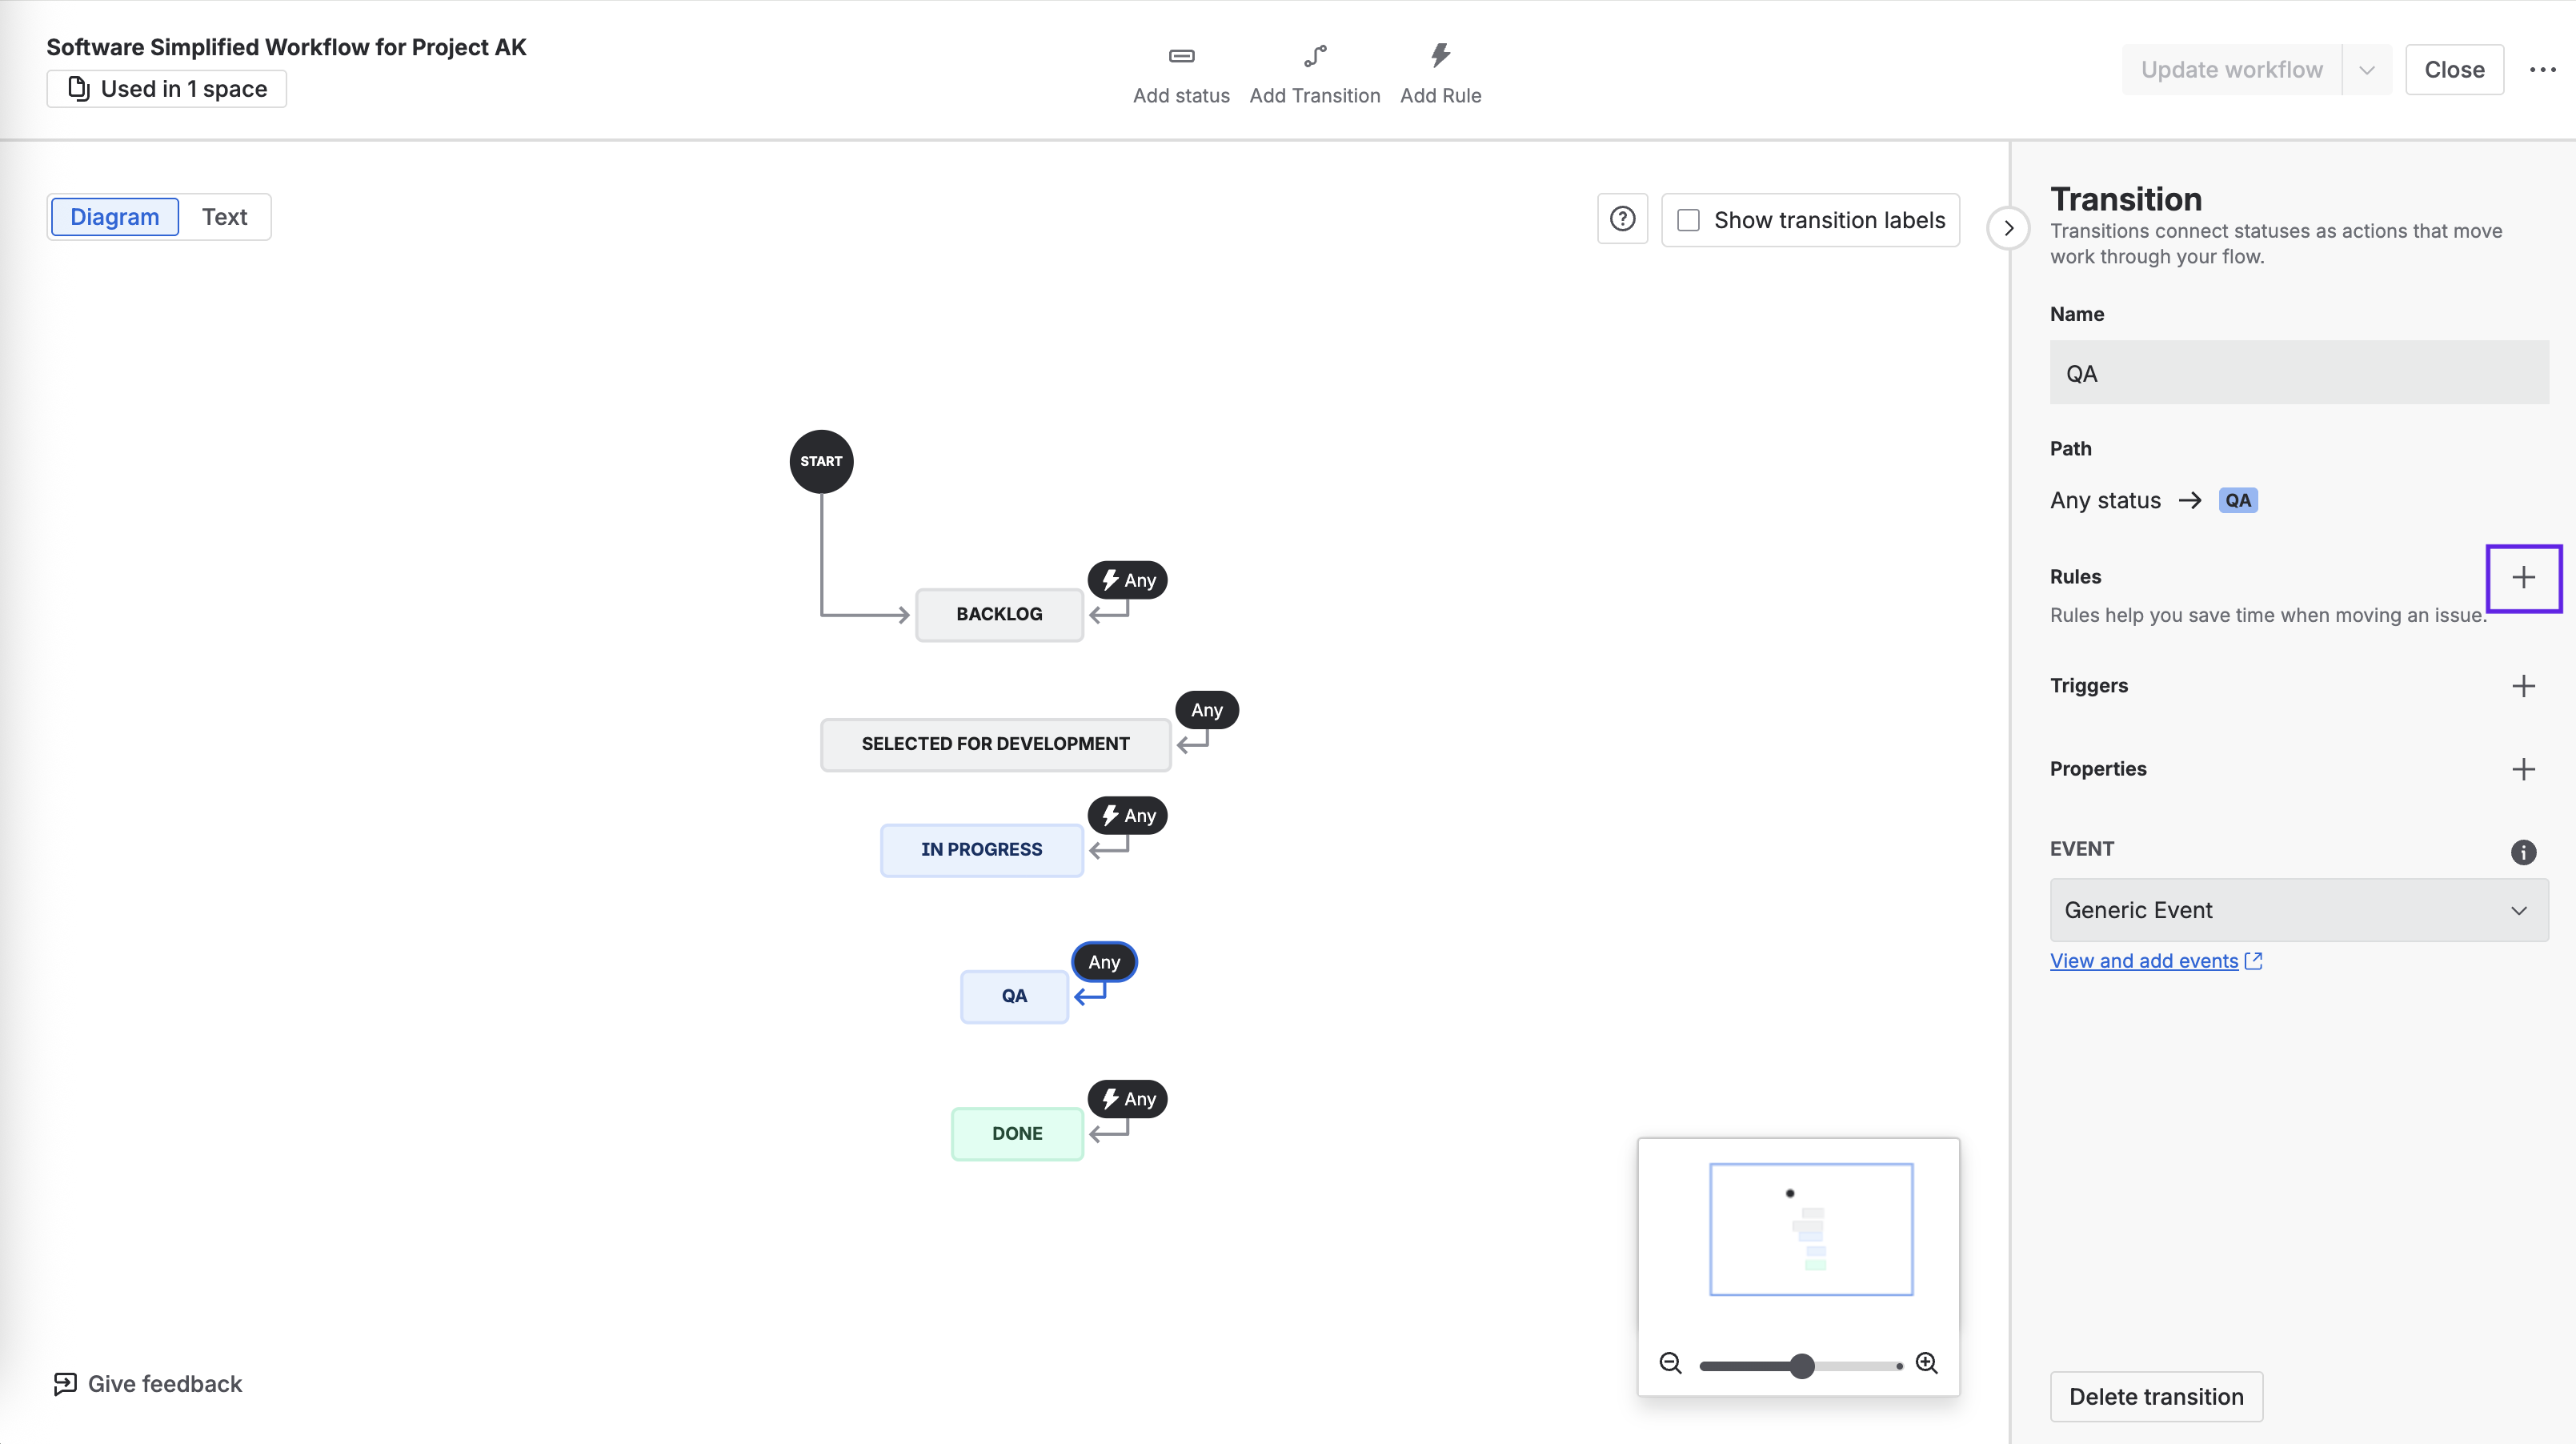Click the diagram zoom slider handle
Image resolution: width=2576 pixels, height=1444 pixels.
pyautogui.click(x=1801, y=1366)
